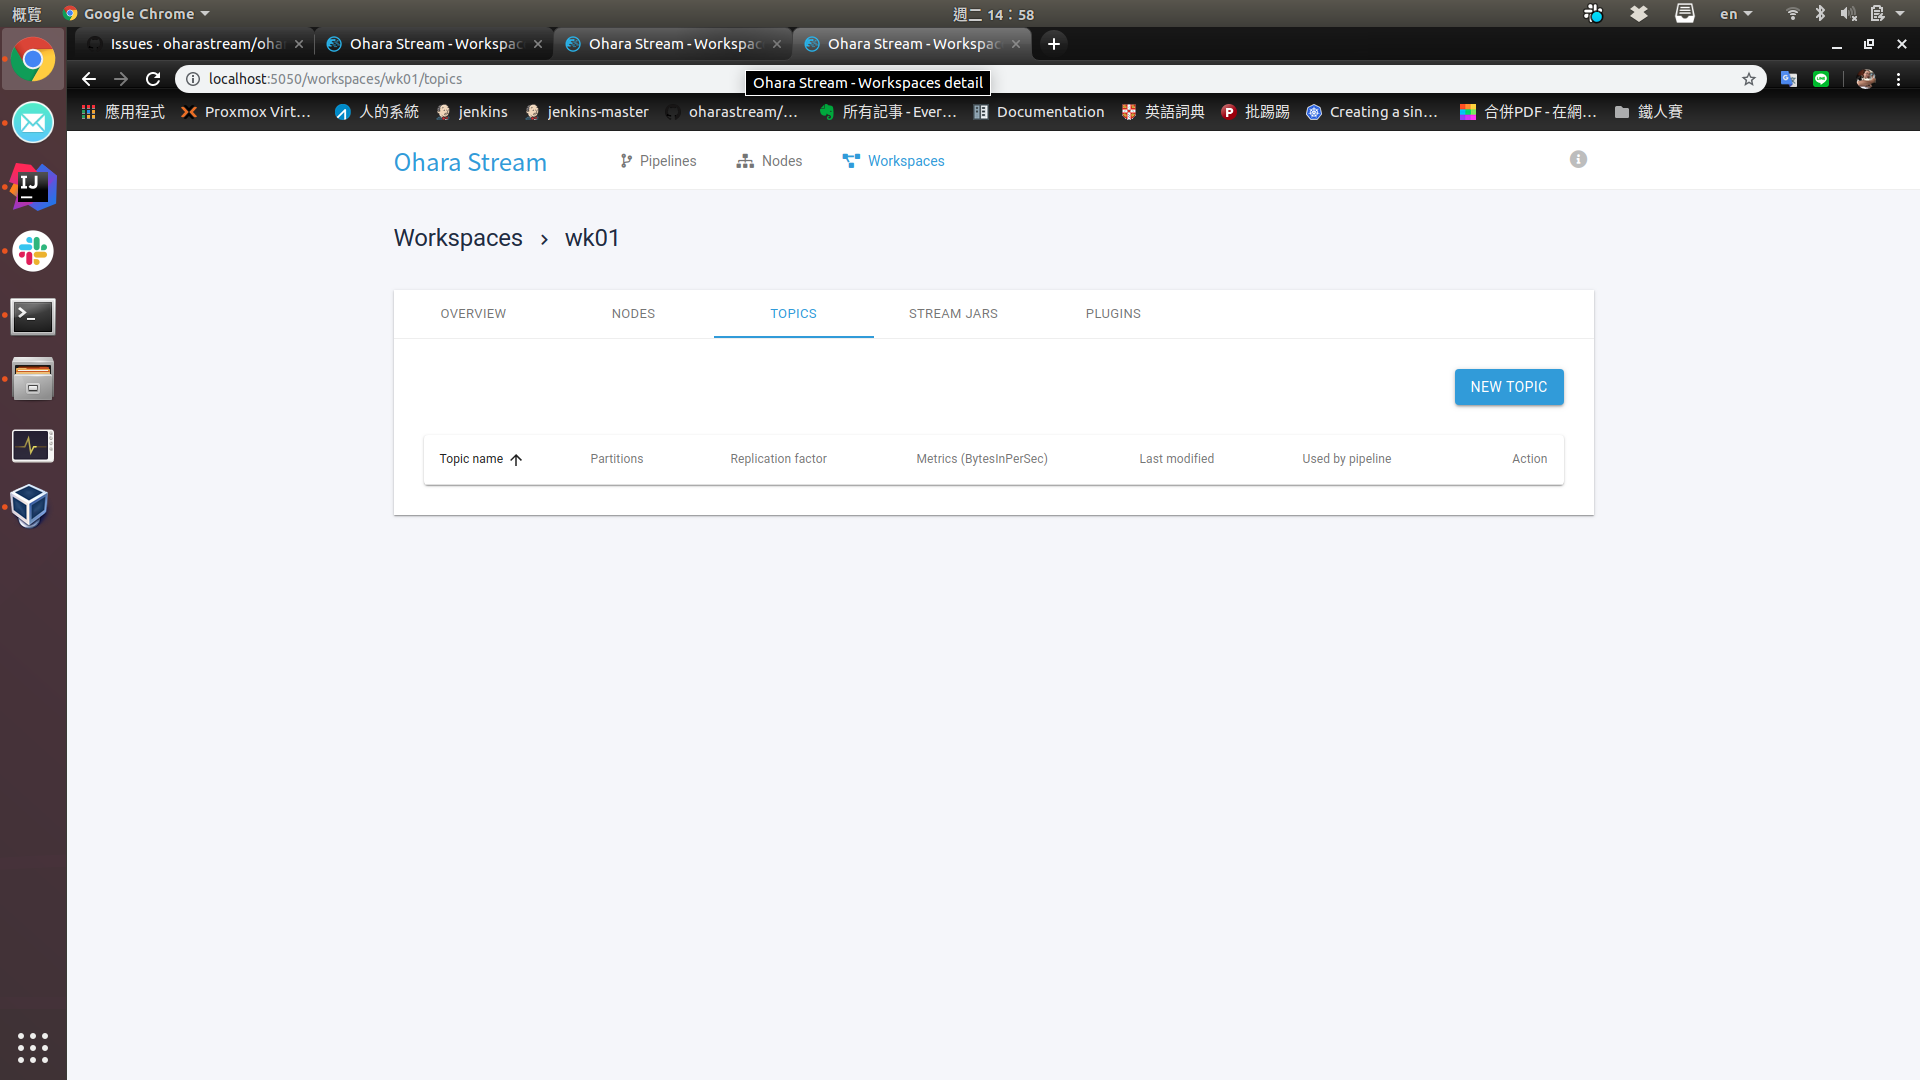Switch to the Stream Jars tab
1920x1080 pixels.
[x=953, y=314]
